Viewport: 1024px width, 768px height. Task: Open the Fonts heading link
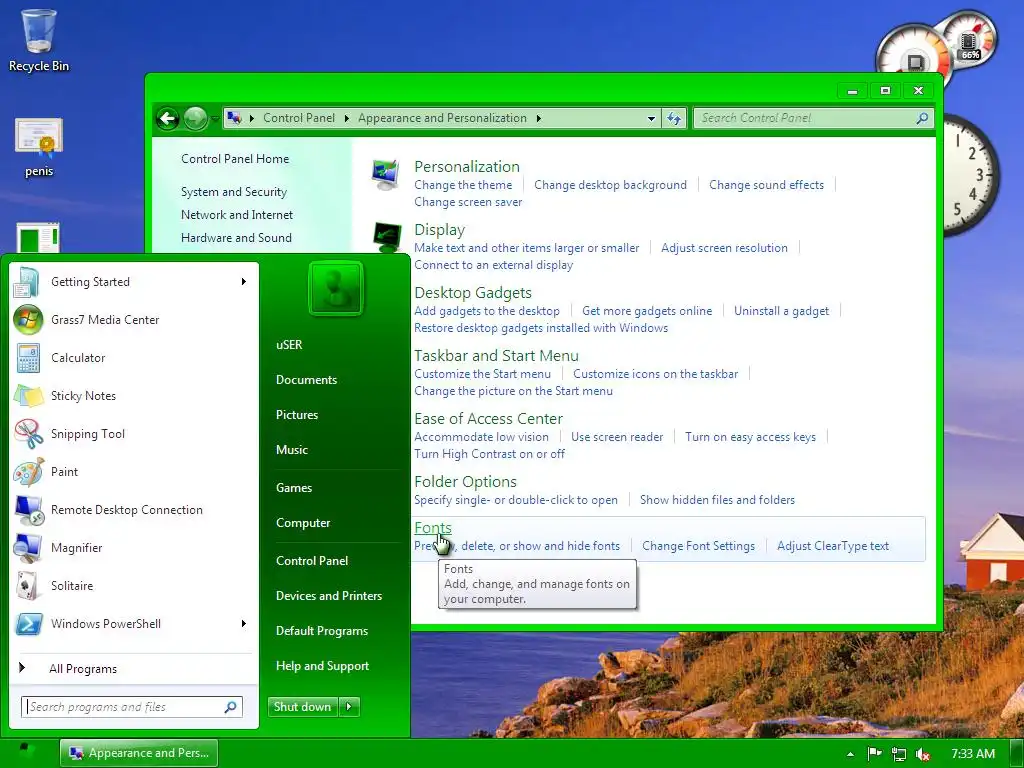click(x=433, y=528)
